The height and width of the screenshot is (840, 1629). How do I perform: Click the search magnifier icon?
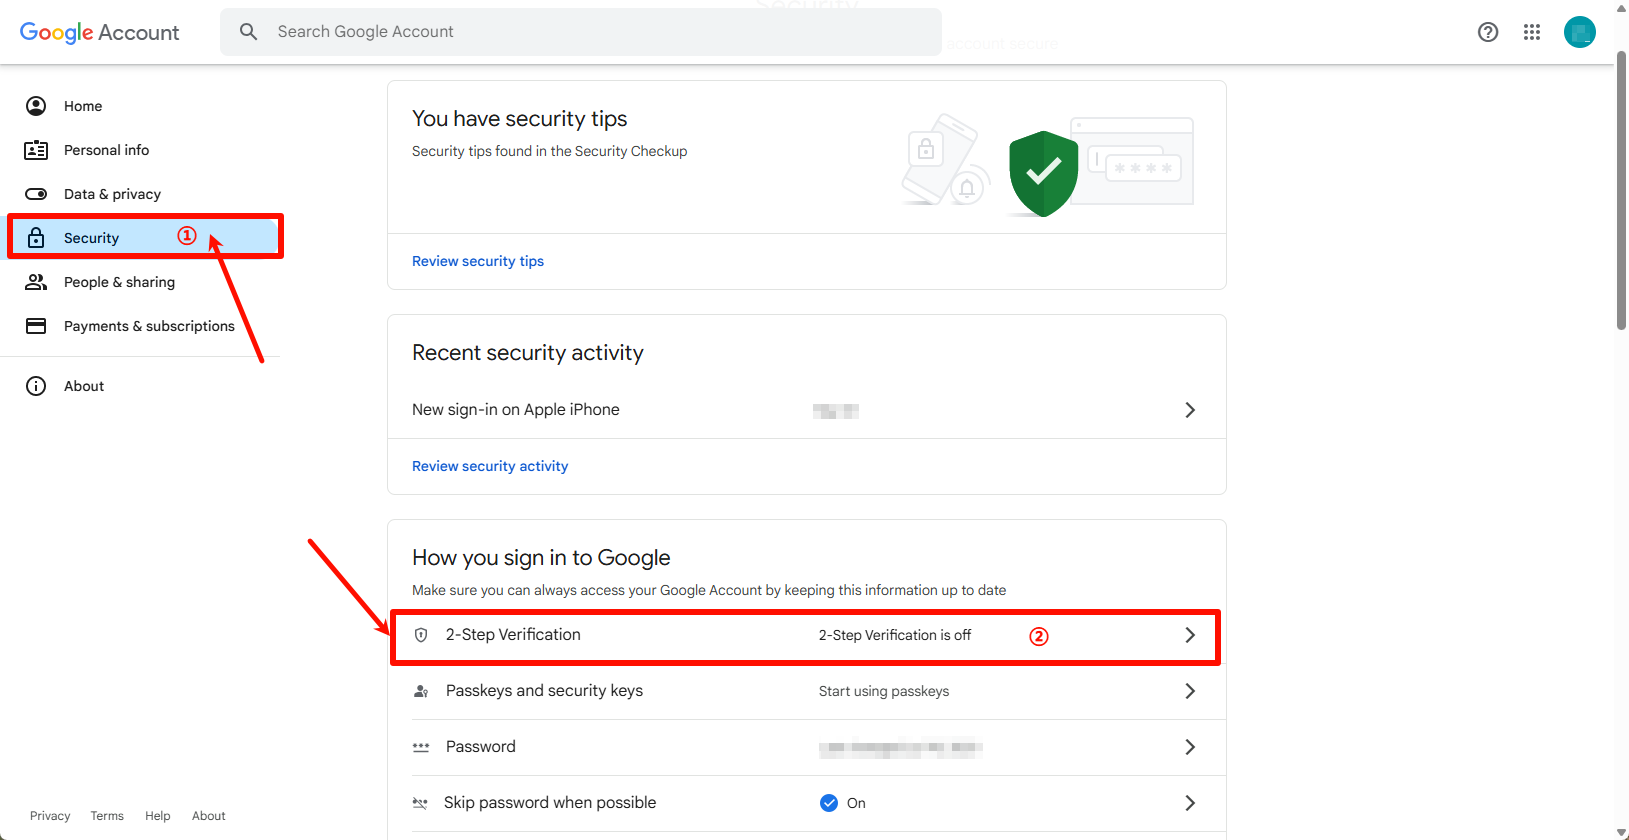(249, 32)
